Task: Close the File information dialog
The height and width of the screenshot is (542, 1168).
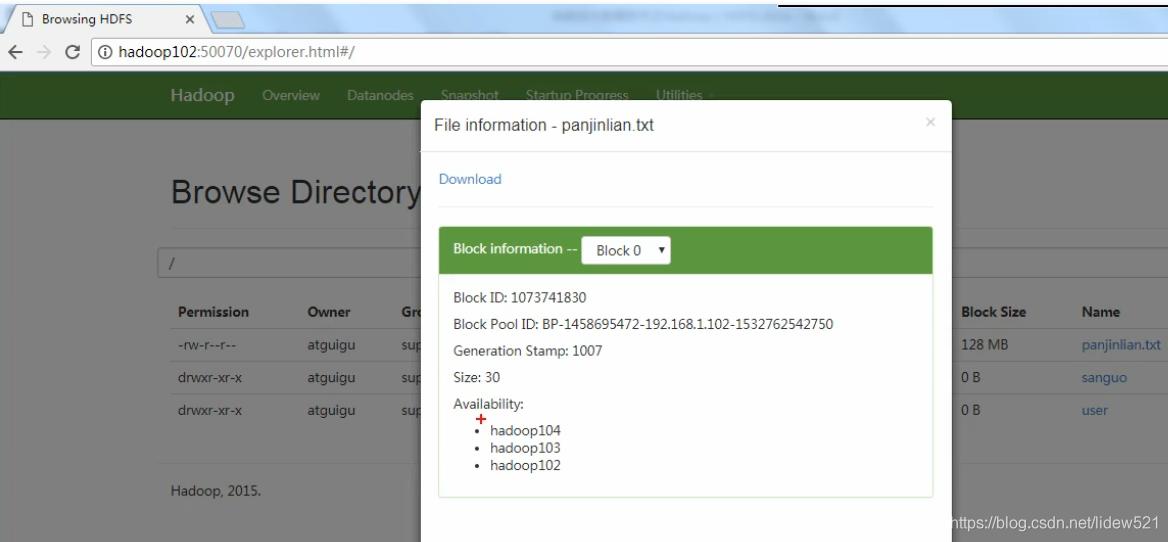Action: point(930,122)
